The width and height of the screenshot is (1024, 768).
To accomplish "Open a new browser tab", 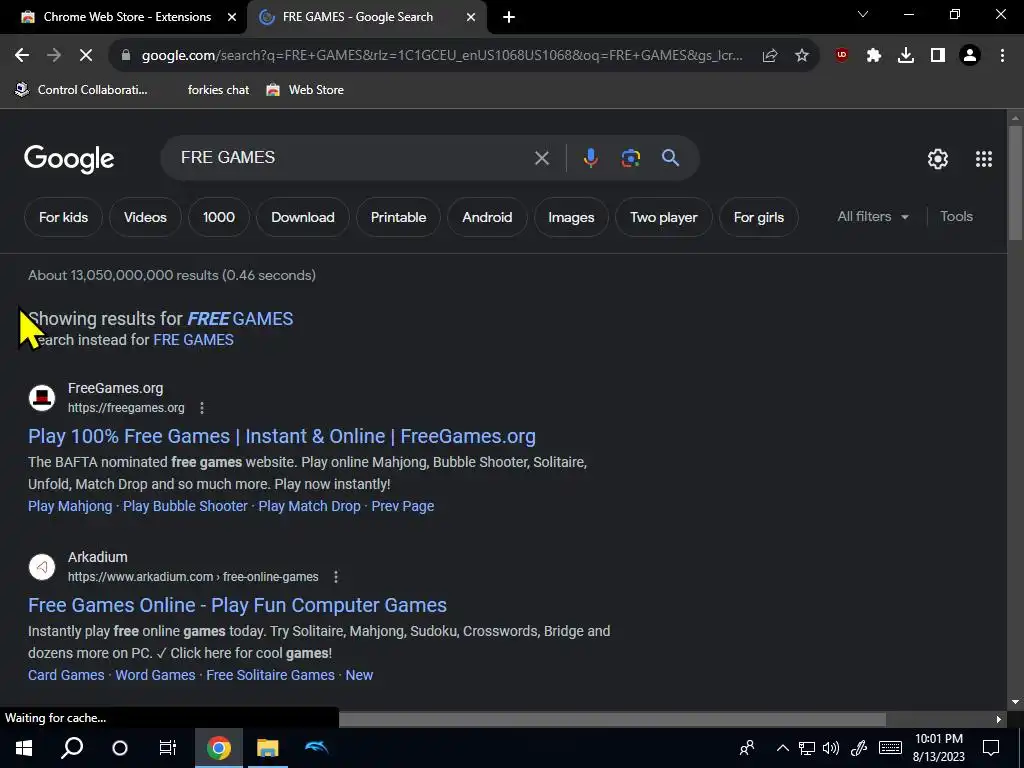I will coord(509,18).
